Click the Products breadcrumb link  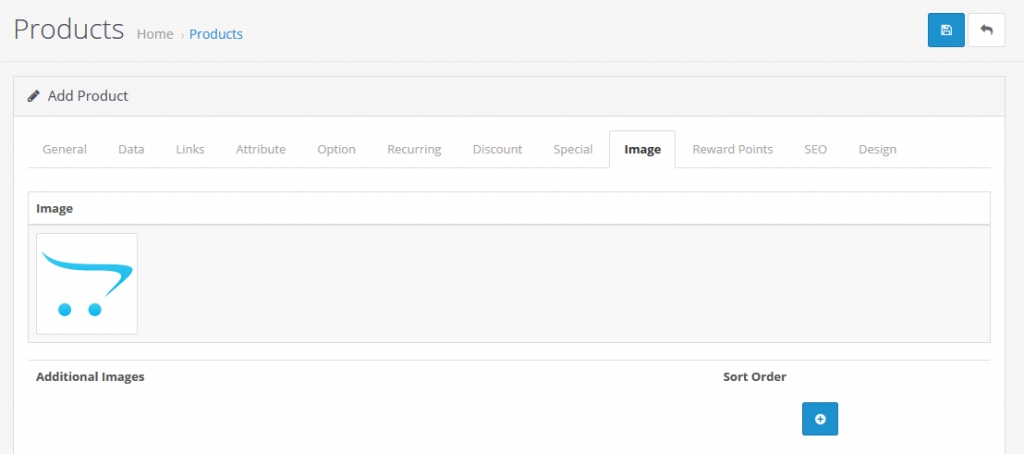[x=216, y=34]
